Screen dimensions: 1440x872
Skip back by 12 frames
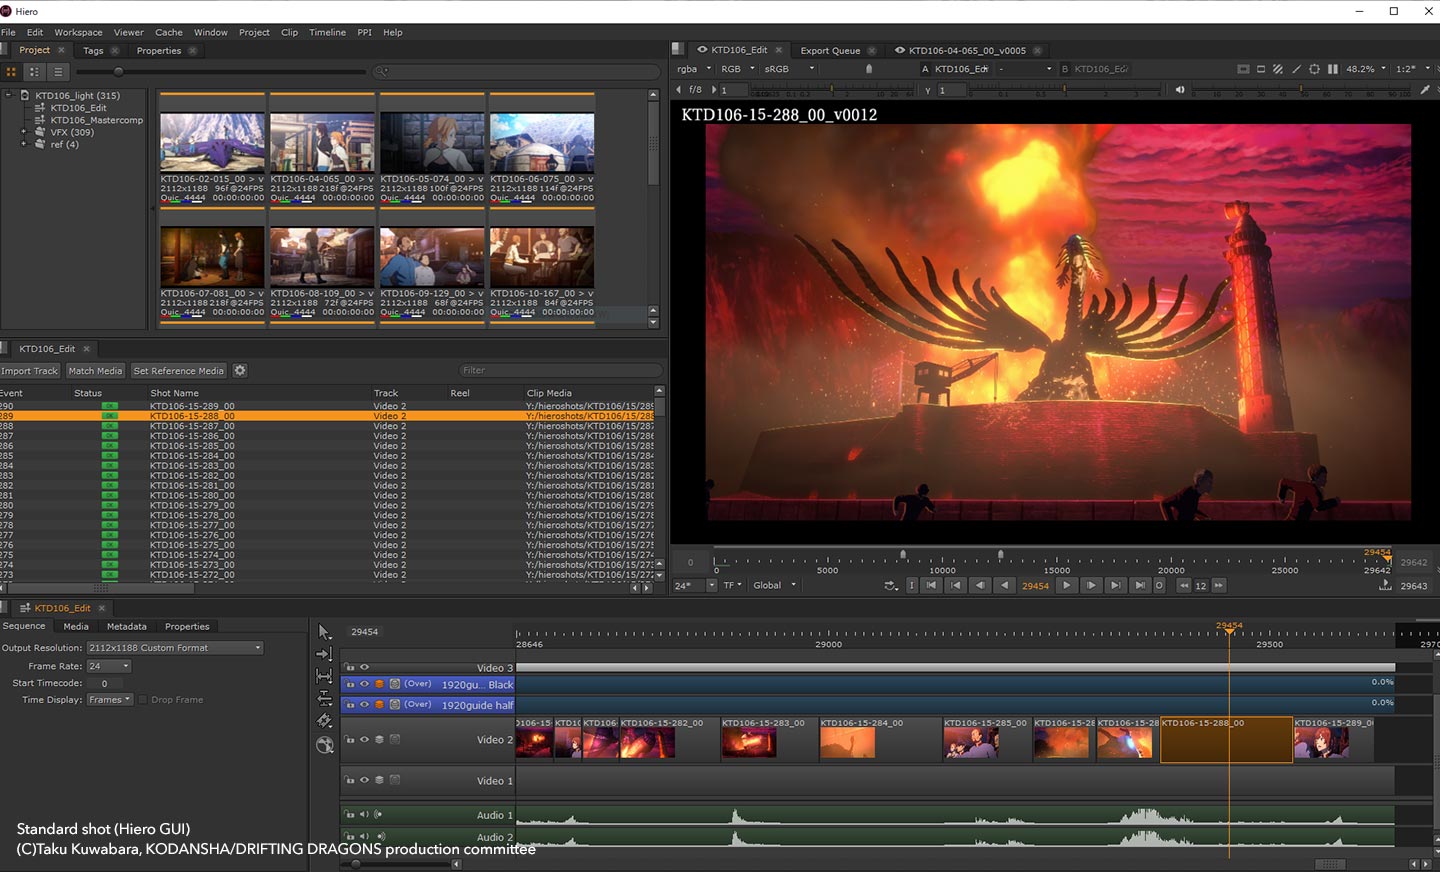coord(1184,586)
